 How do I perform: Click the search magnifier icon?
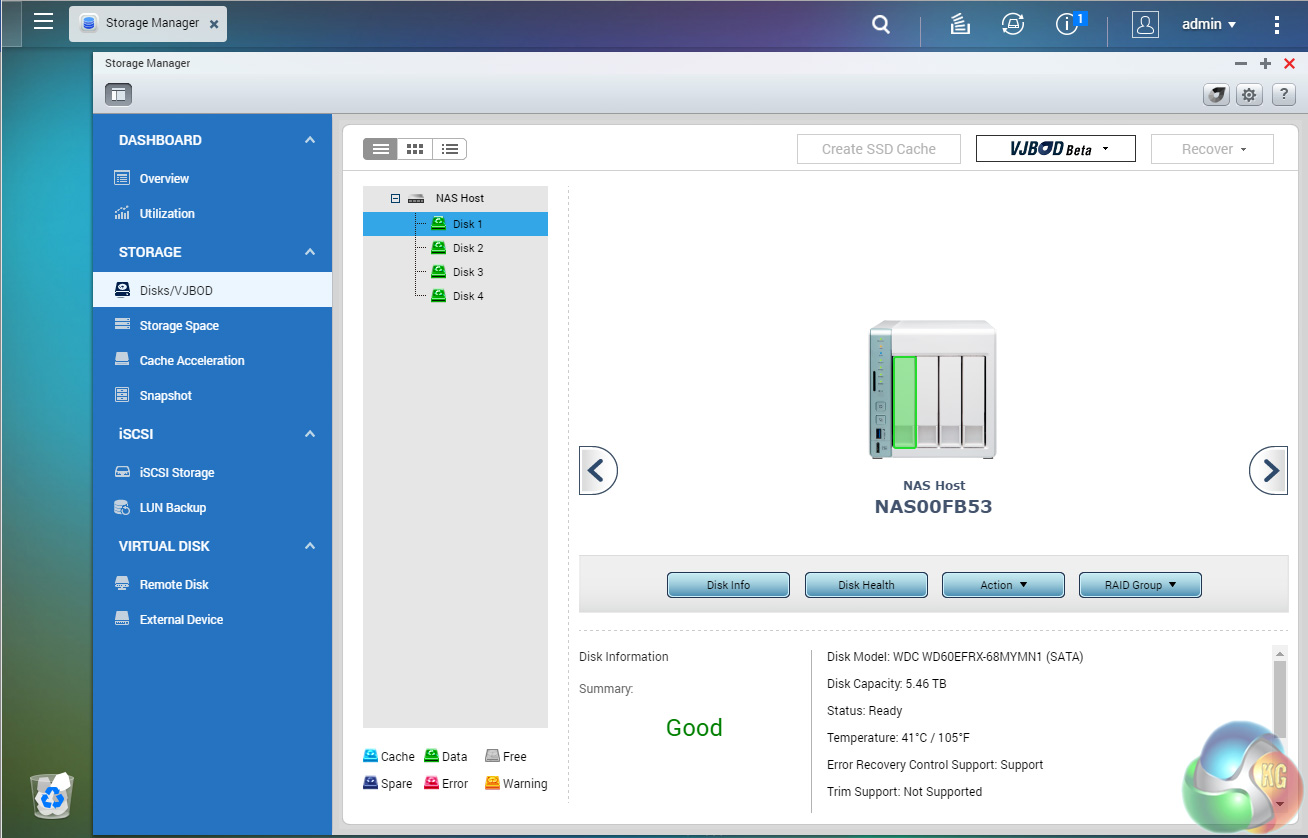[x=881, y=25]
